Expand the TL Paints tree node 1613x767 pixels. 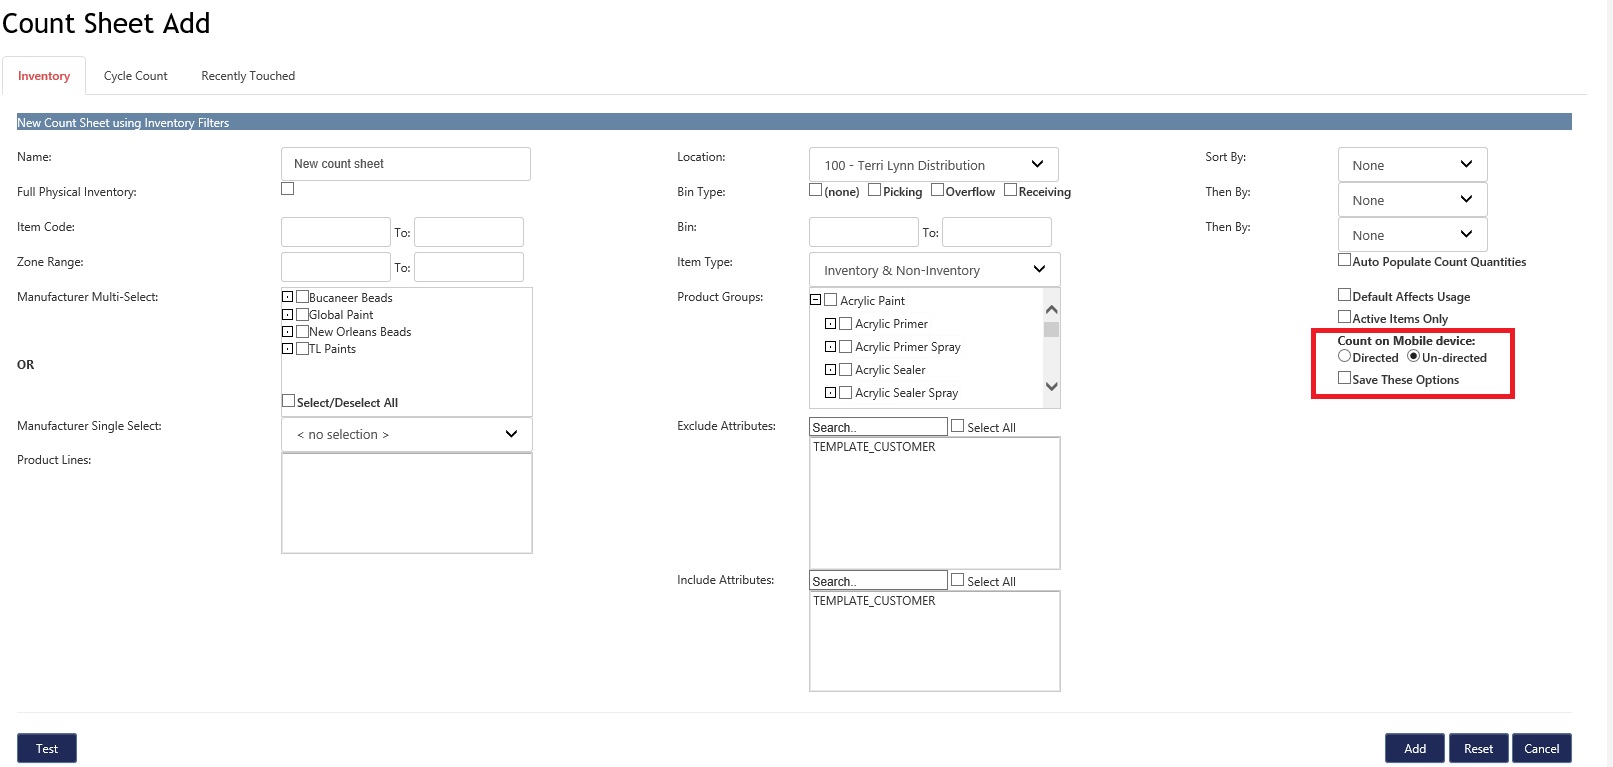287,349
